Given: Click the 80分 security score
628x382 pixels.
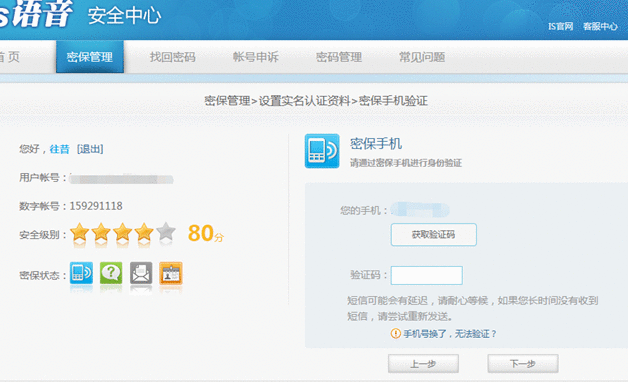Looking at the screenshot, I should (206, 233).
